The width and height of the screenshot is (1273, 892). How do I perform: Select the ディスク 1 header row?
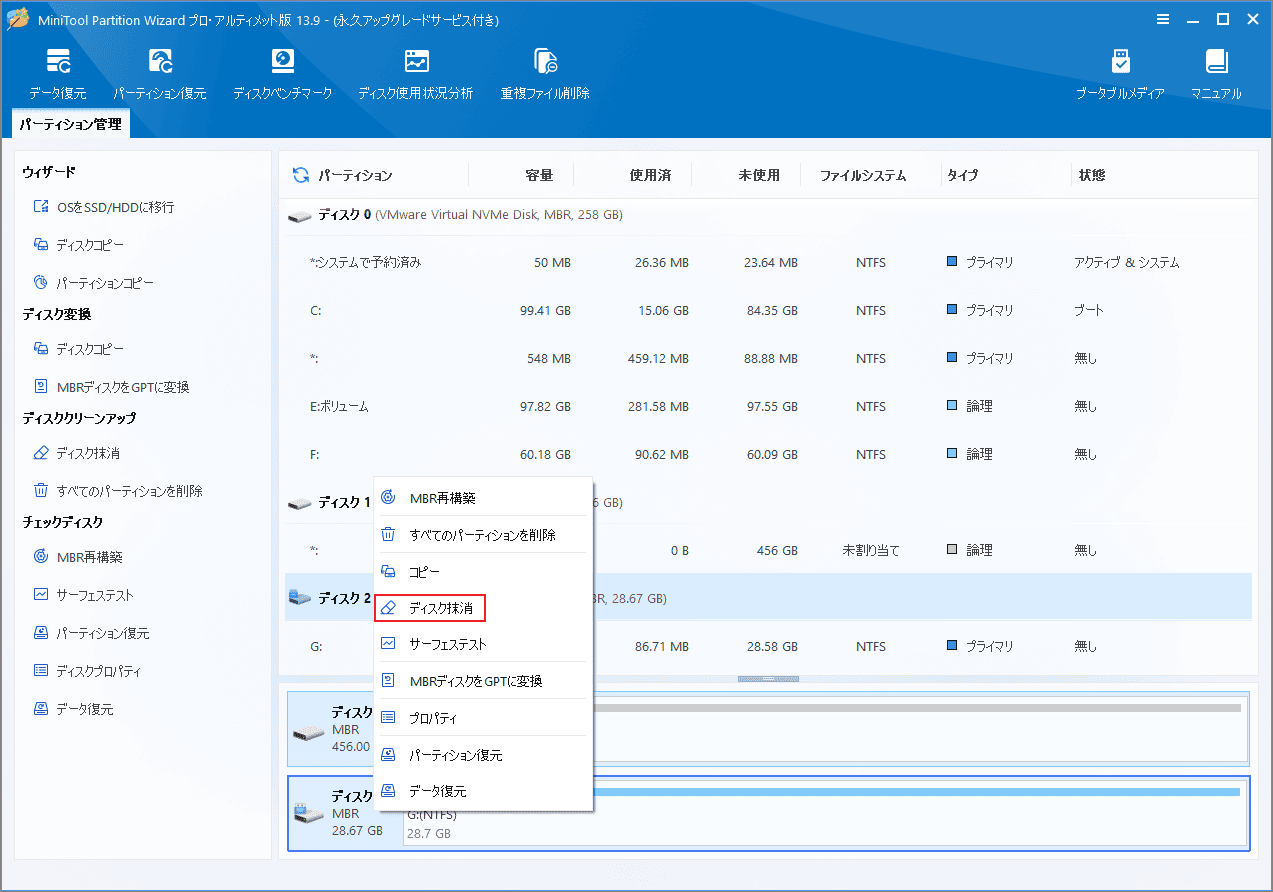click(x=768, y=503)
